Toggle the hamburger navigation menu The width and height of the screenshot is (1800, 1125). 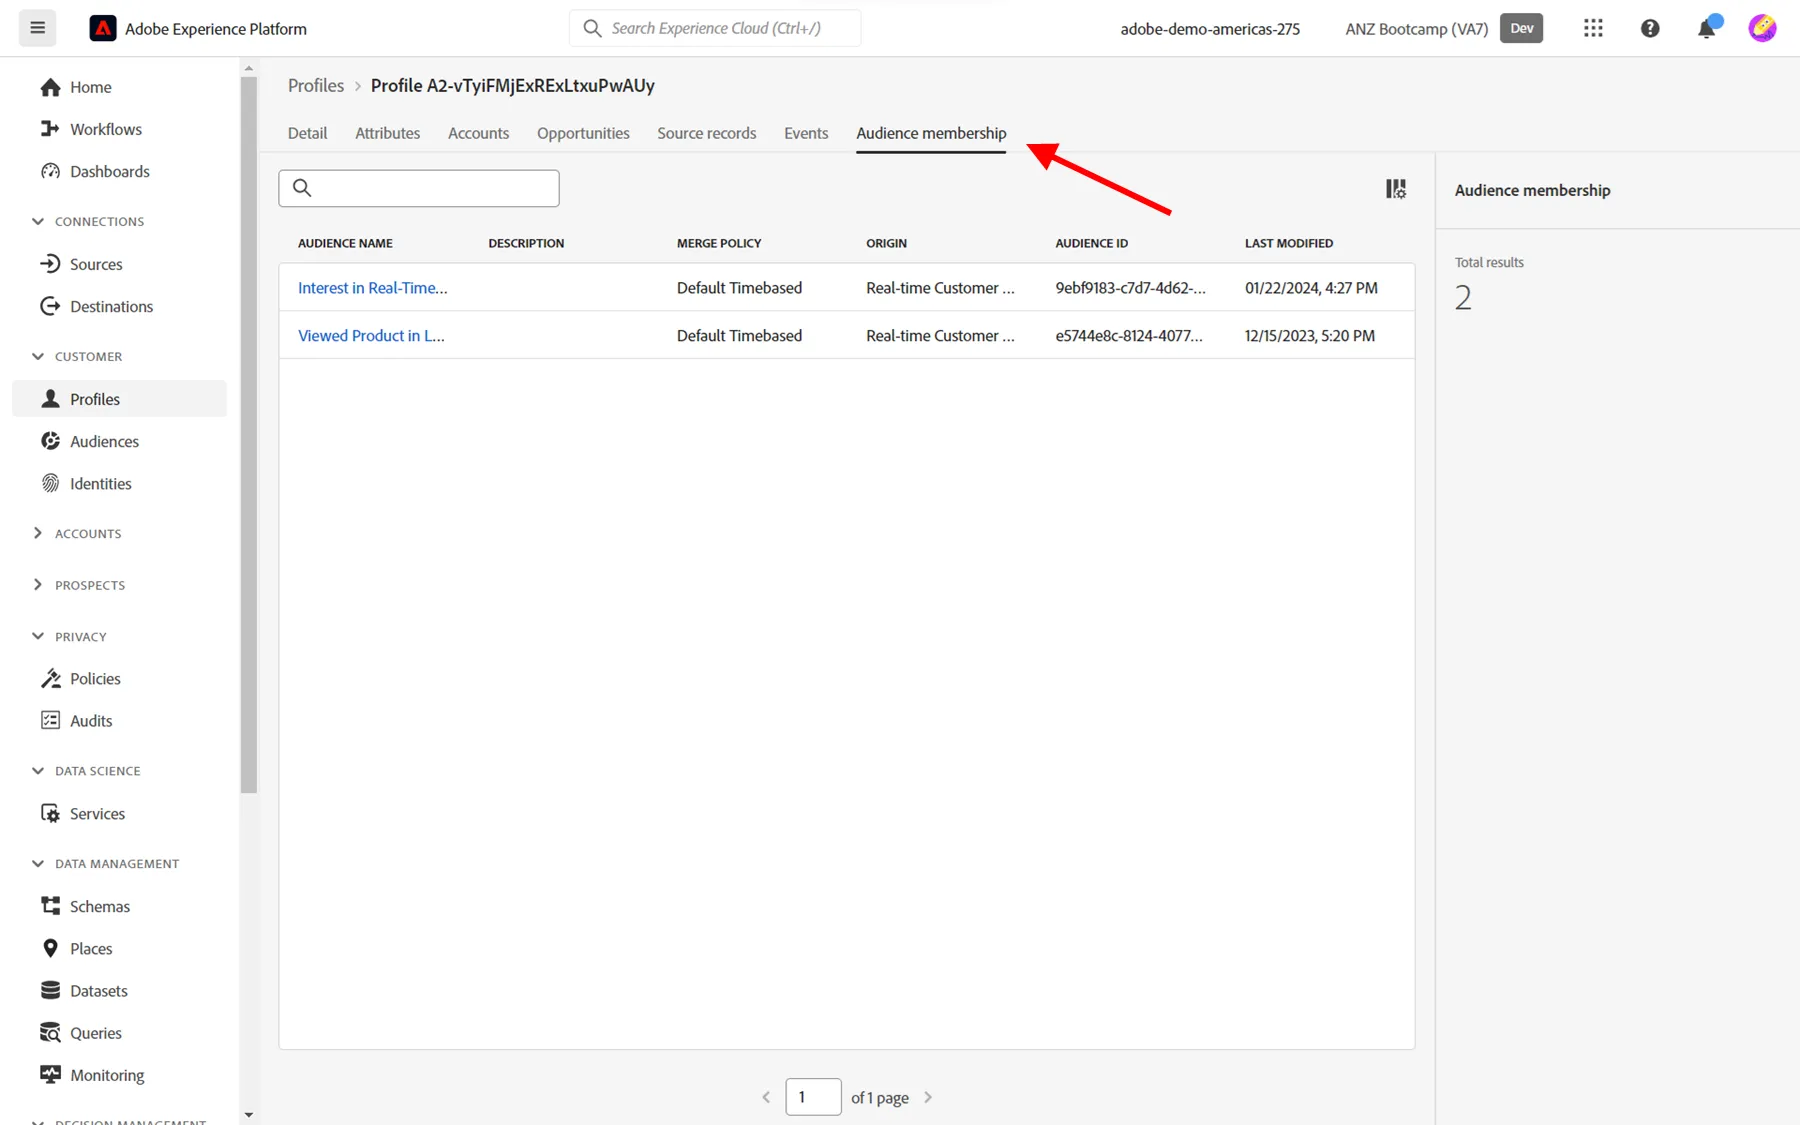(38, 28)
